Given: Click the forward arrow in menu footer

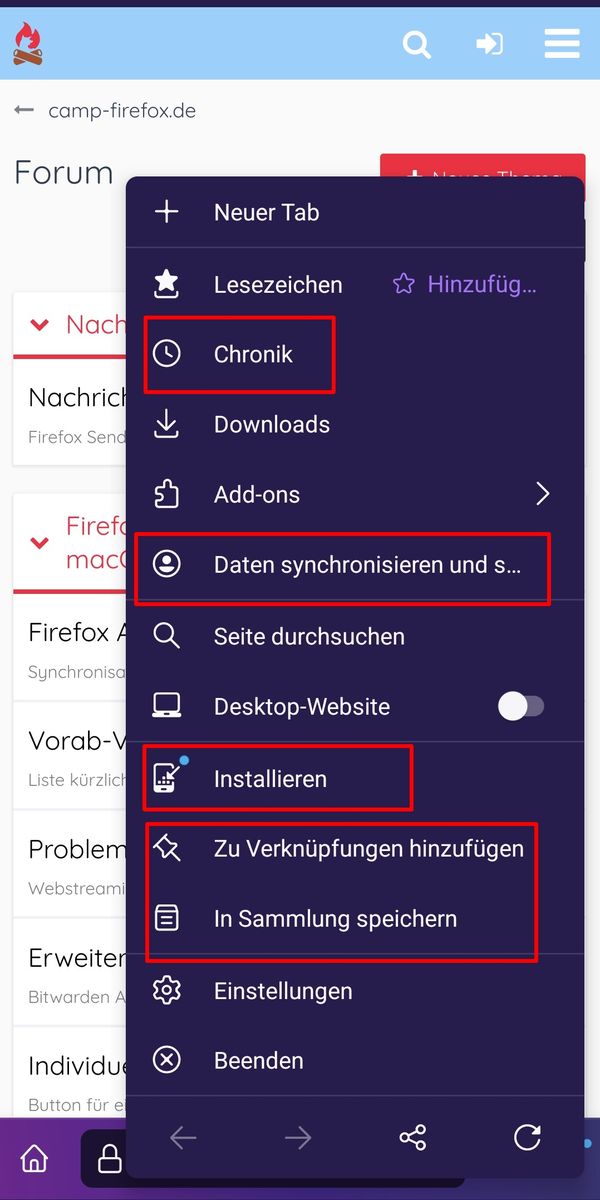Looking at the screenshot, I should [x=298, y=1137].
